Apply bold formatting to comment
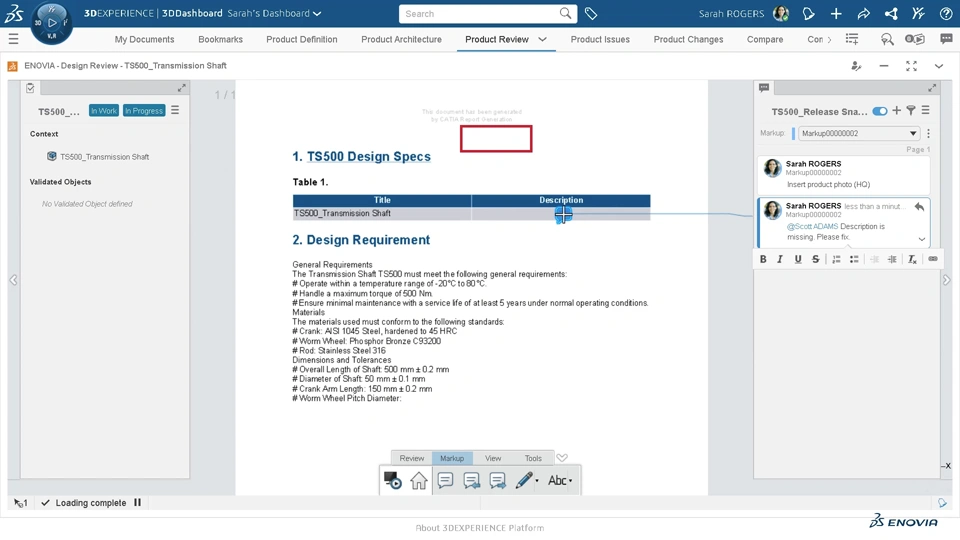Image resolution: width=960 pixels, height=540 pixels. click(x=763, y=259)
